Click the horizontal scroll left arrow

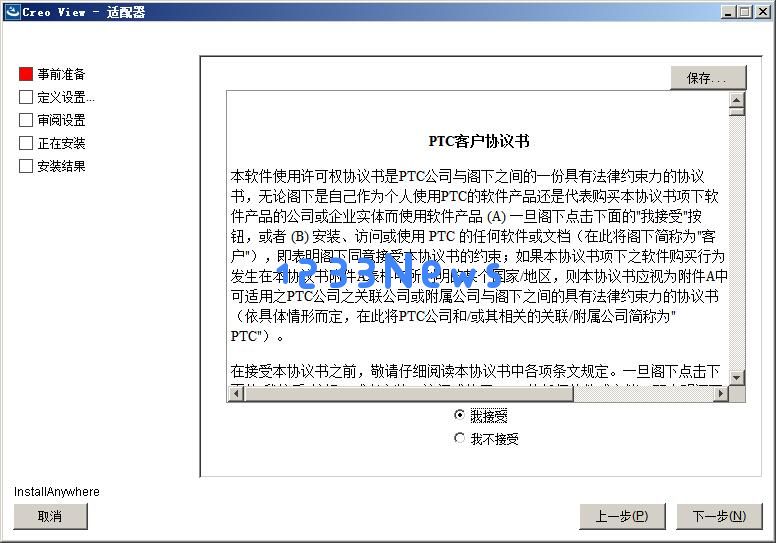[x=236, y=394]
